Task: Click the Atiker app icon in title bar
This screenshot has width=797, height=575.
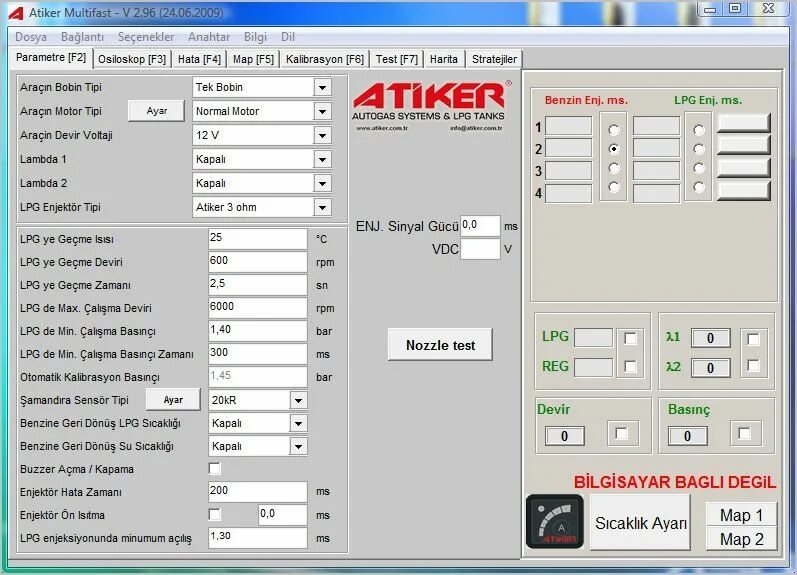Action: [16, 13]
